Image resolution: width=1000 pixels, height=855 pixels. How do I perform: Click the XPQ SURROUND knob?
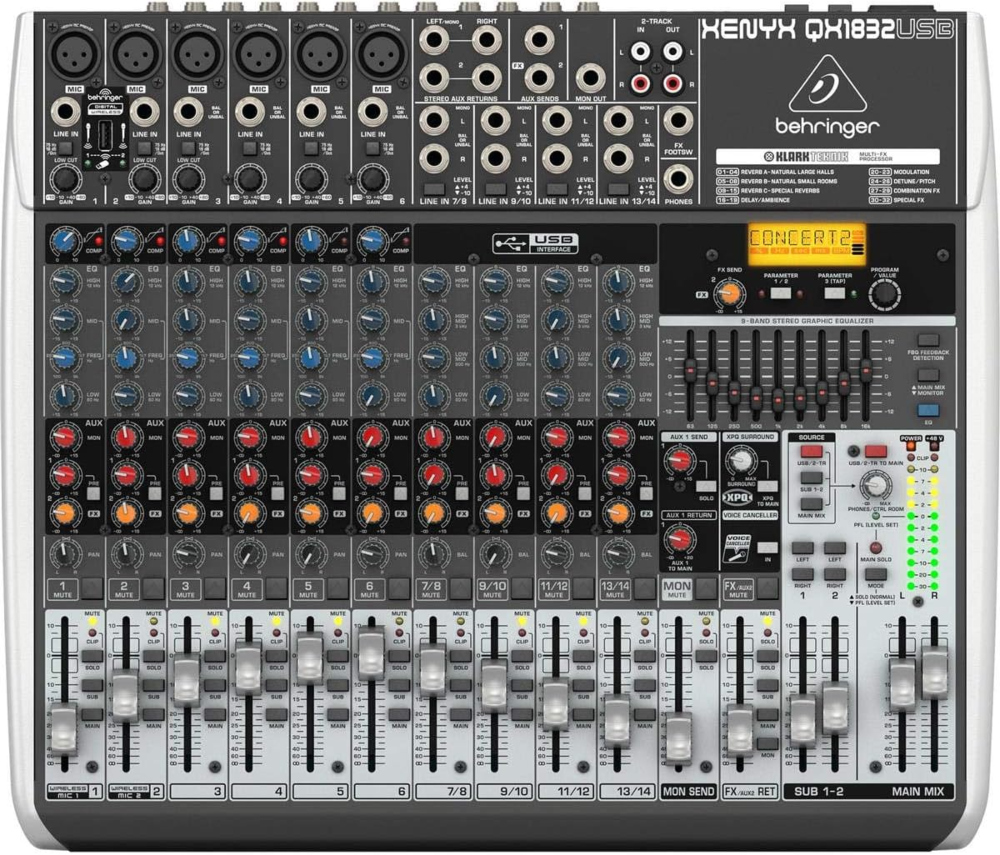pos(740,460)
